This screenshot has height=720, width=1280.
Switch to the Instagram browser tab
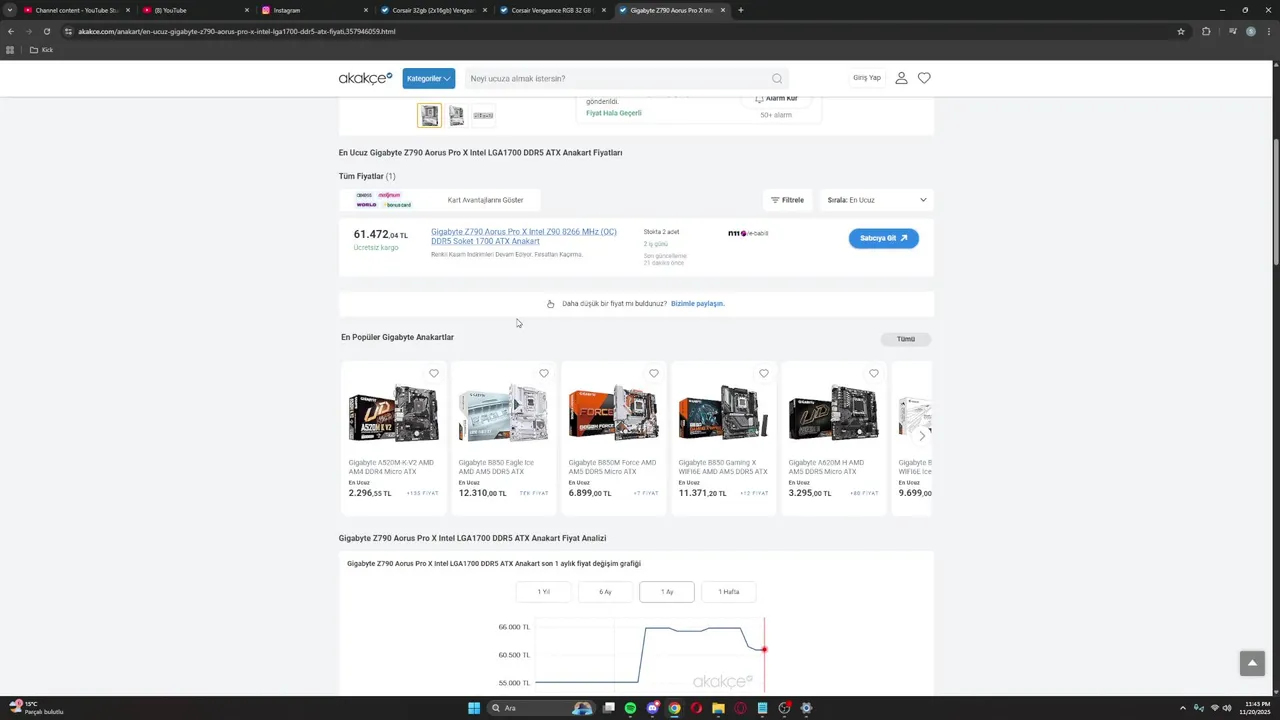tap(315, 10)
